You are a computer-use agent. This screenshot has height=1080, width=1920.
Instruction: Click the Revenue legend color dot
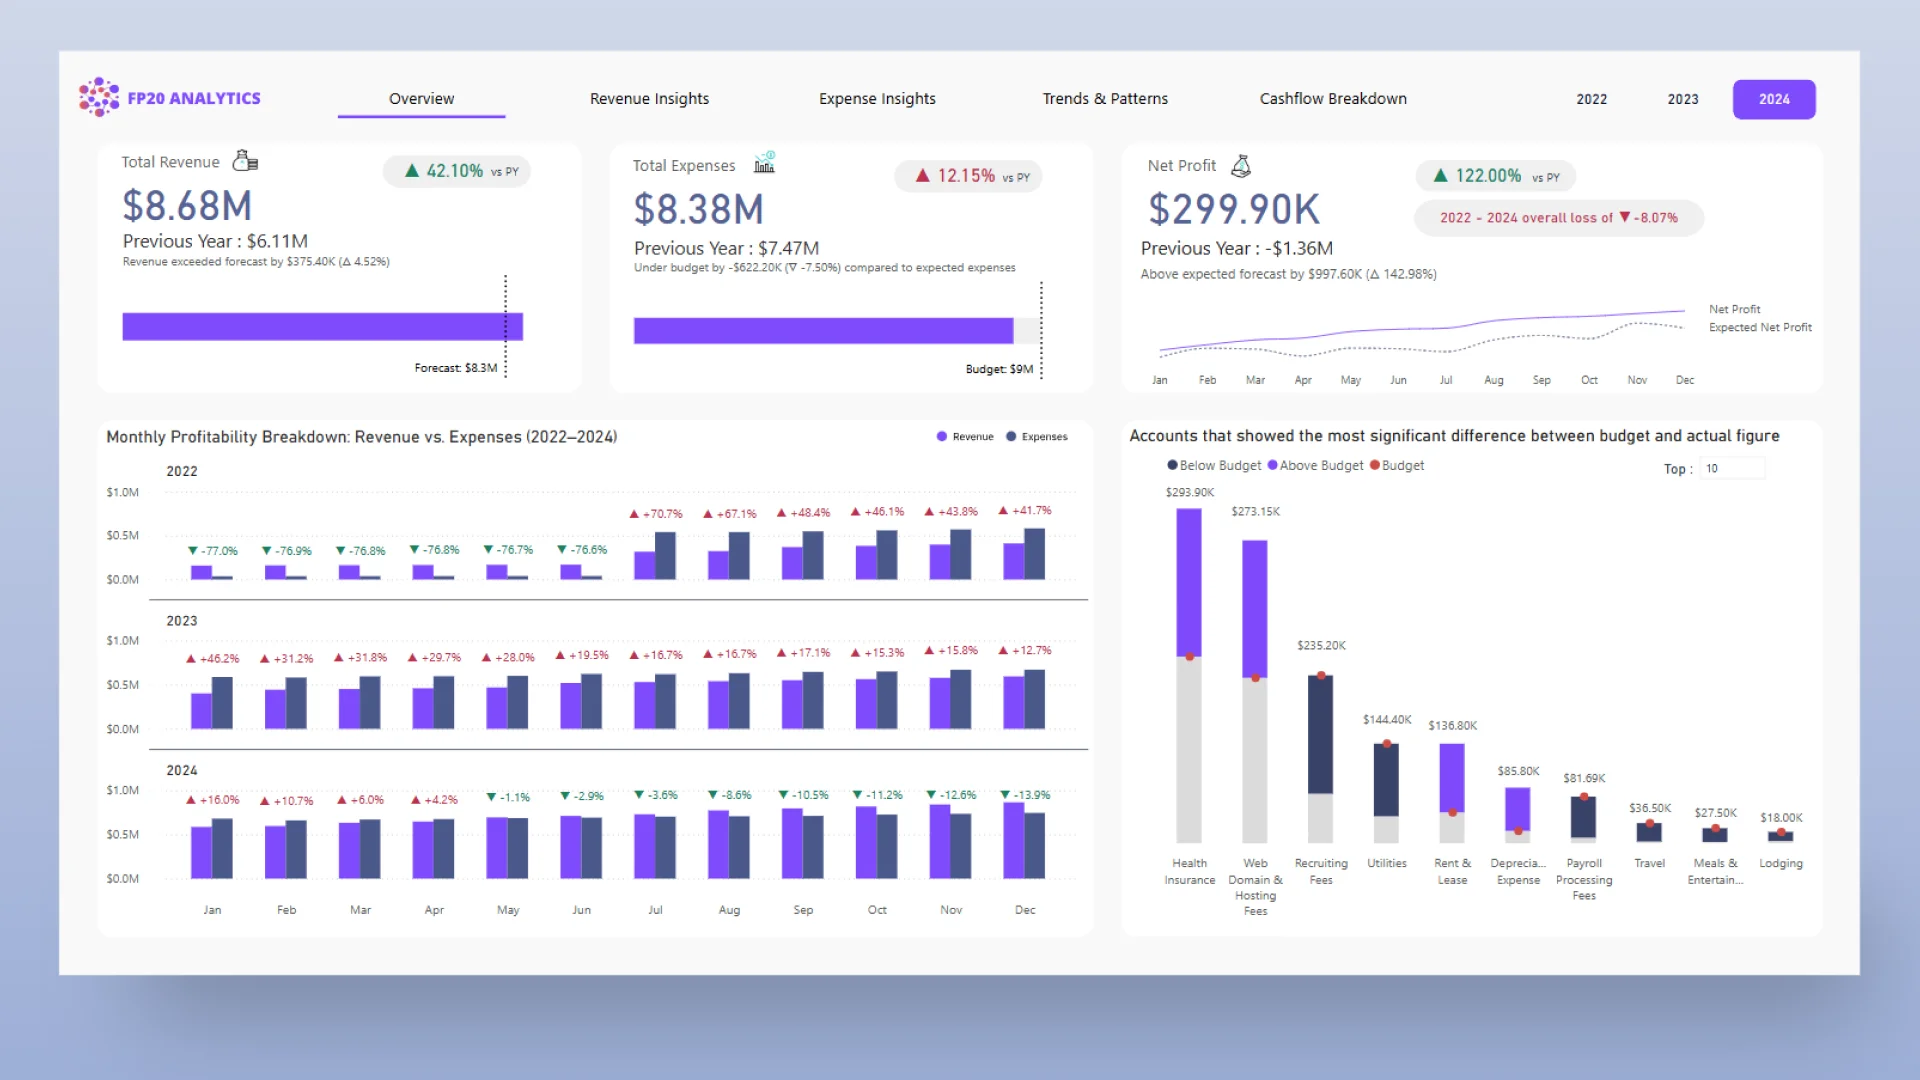[x=941, y=437]
